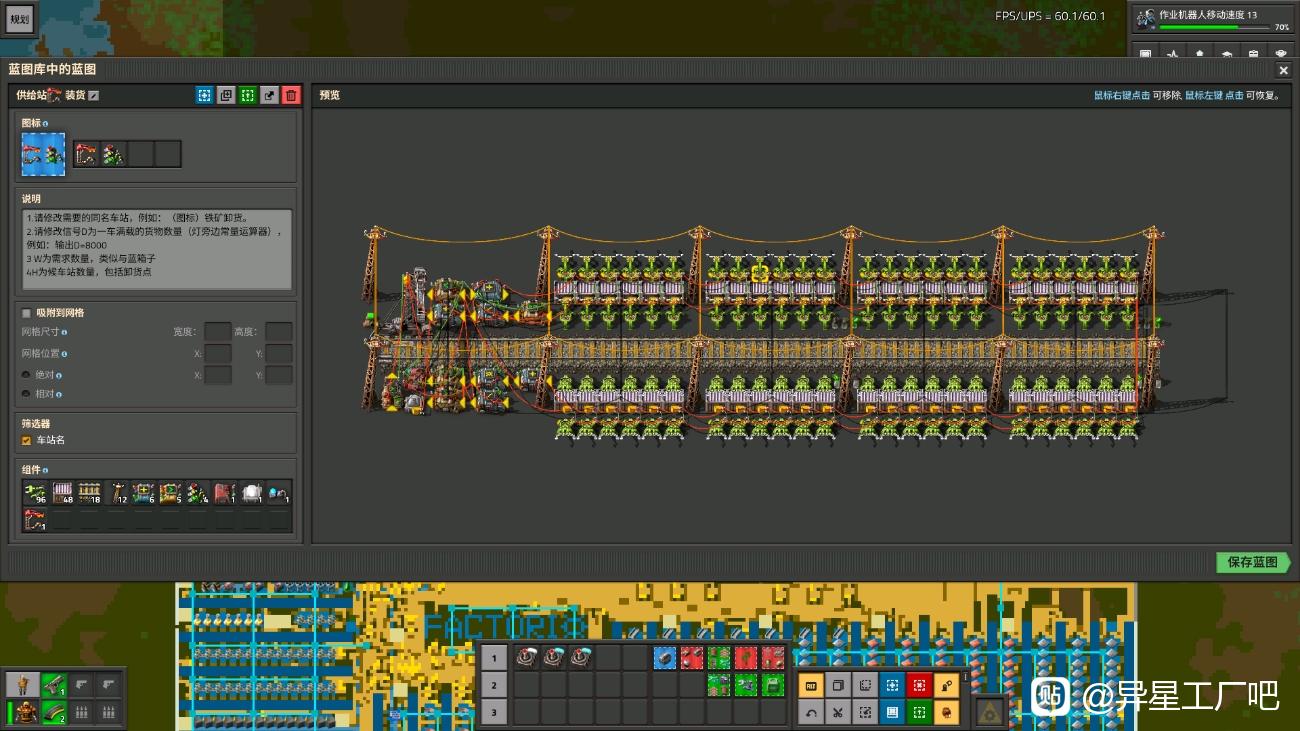
Task: Click the green blueprint book in quickbar row 2
Action: 773,685
